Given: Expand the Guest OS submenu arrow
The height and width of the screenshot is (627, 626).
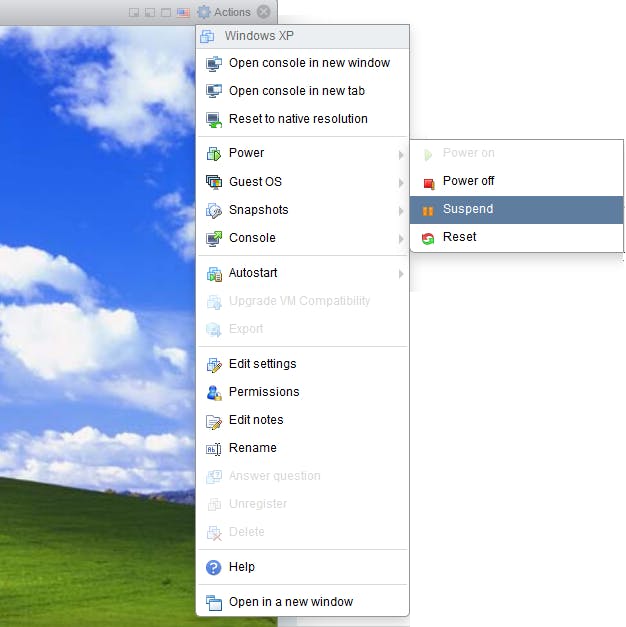Looking at the screenshot, I should pyautogui.click(x=401, y=183).
